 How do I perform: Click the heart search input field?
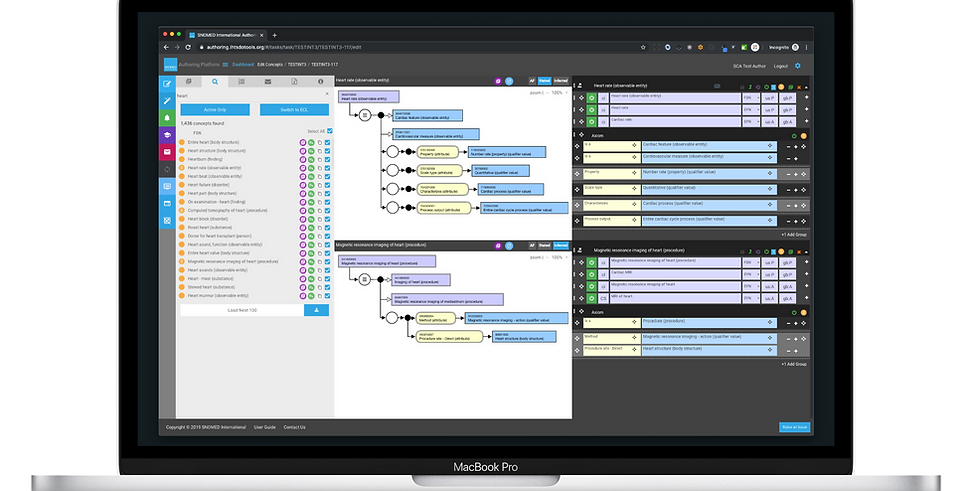coord(249,96)
